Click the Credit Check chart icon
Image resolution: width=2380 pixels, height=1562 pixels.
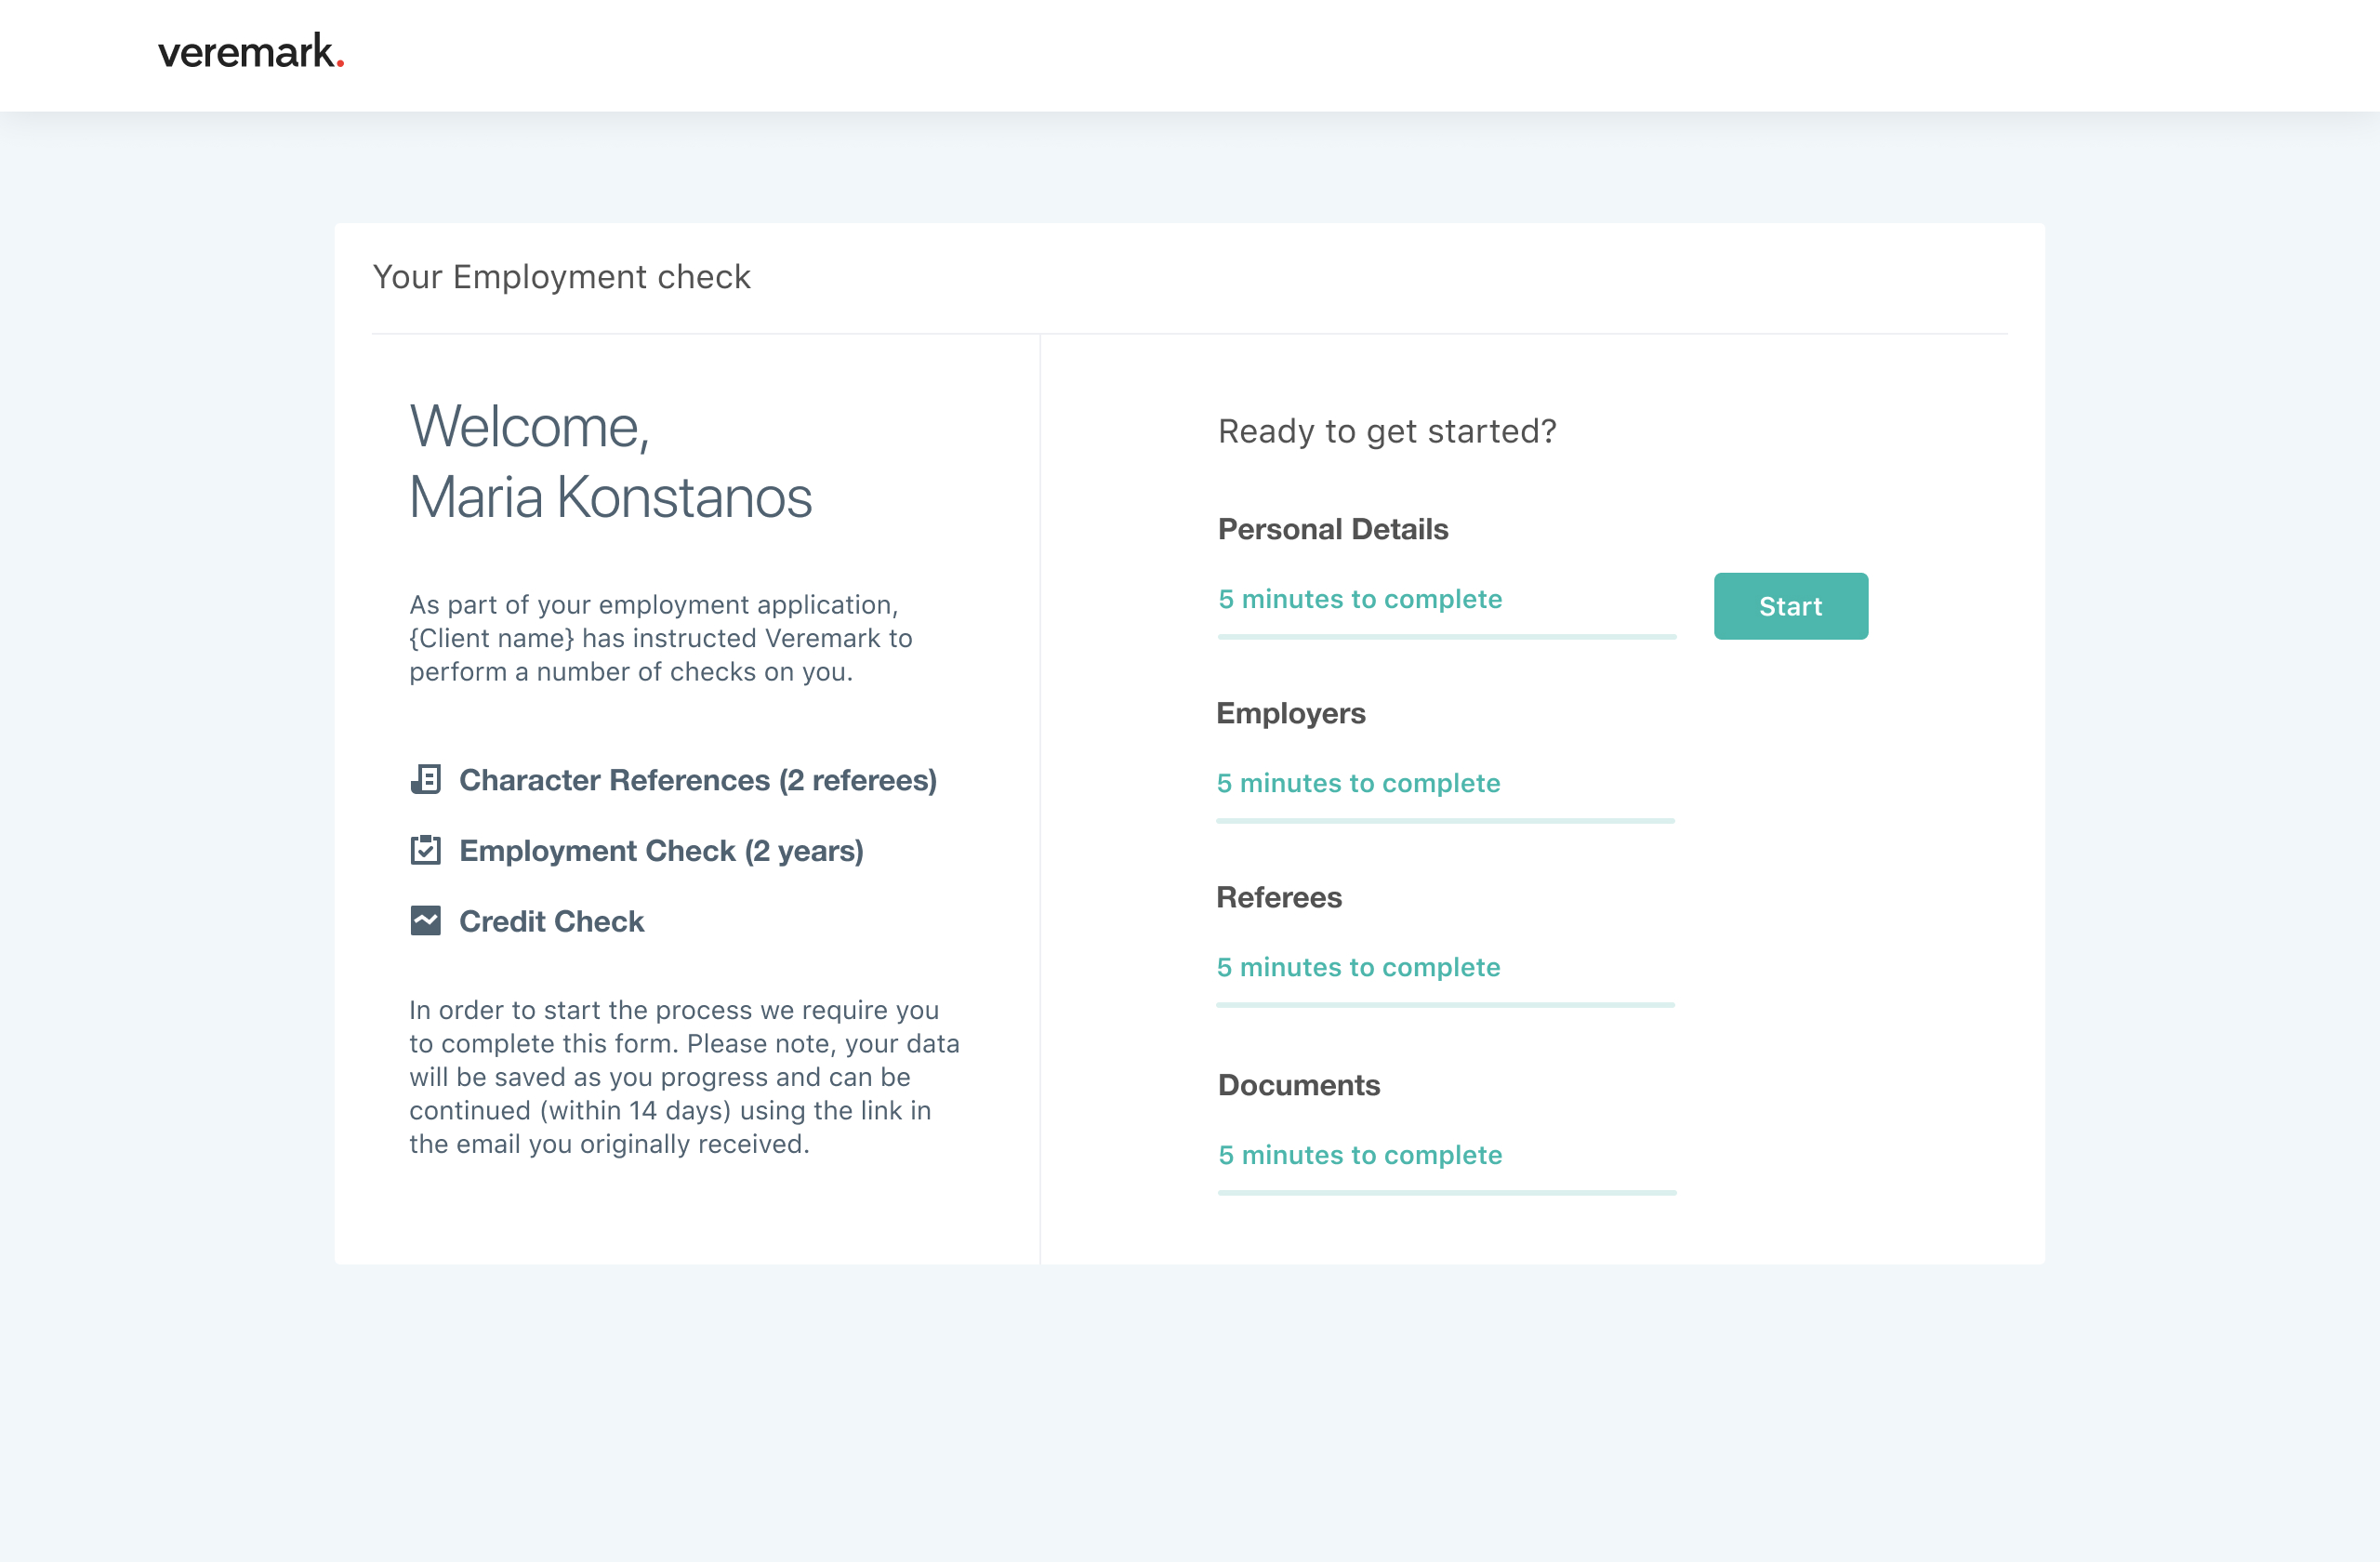(x=425, y=920)
